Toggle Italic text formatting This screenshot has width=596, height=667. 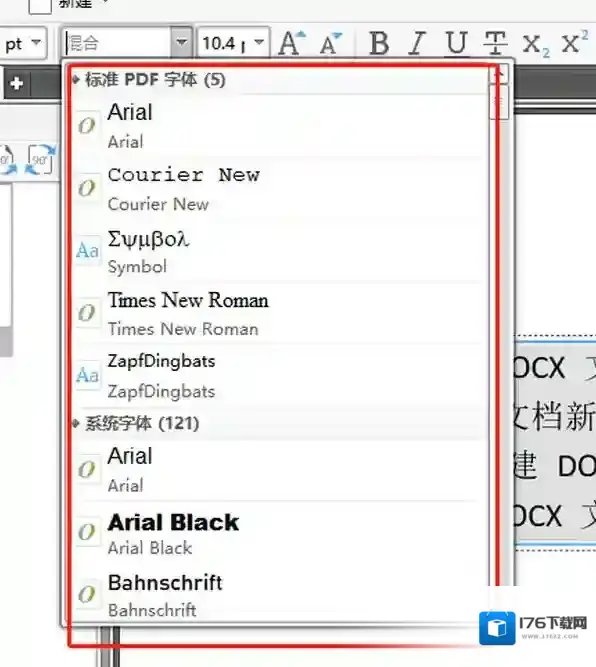tap(417, 43)
